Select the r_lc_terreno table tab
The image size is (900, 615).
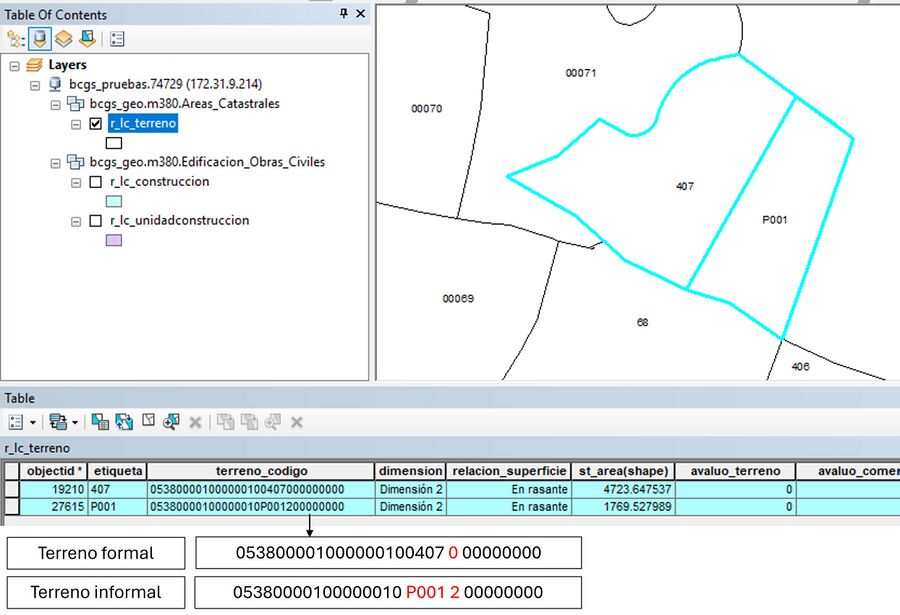coord(38,449)
